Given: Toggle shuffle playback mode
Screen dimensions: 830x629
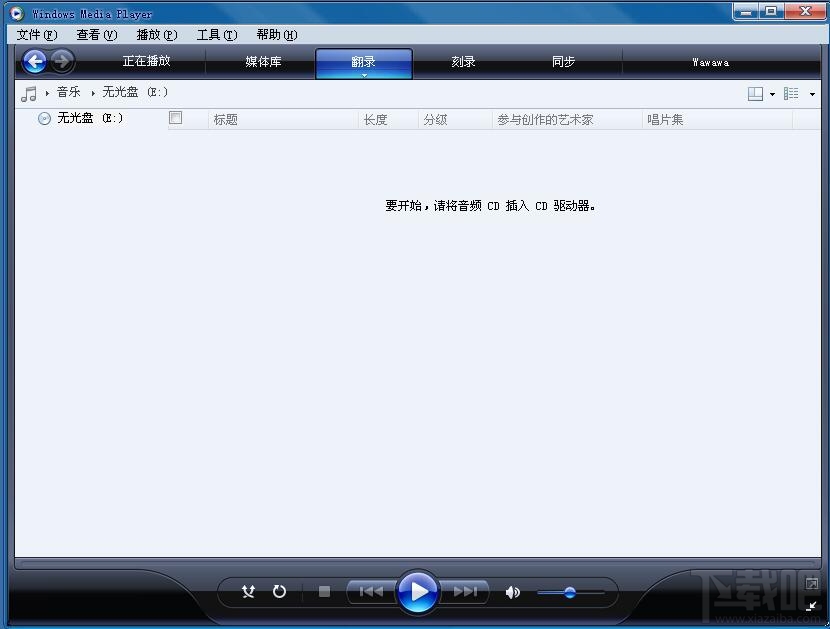Looking at the screenshot, I should (x=248, y=591).
